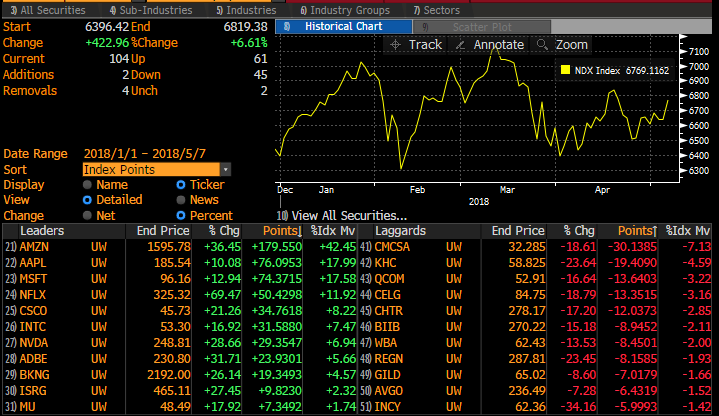Open the AVGO laggard row
The height and width of the screenshot is (416, 719).
tap(535, 391)
